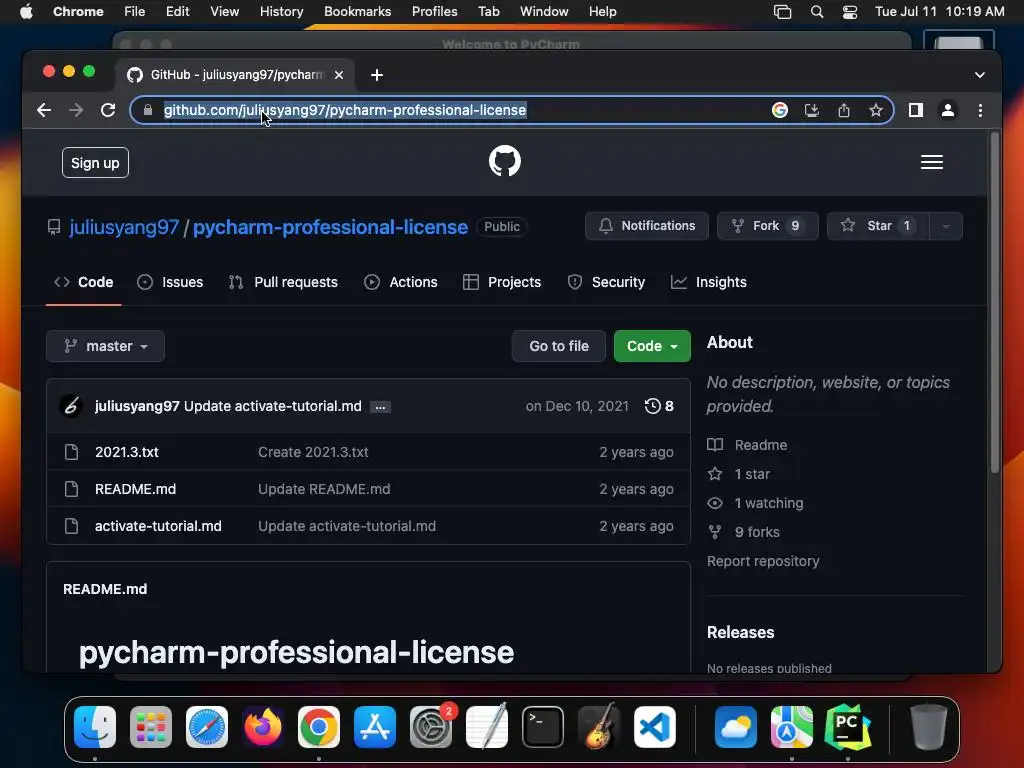The height and width of the screenshot is (768, 1024).
Task: Open activate-tutorial.md file
Action: point(158,526)
